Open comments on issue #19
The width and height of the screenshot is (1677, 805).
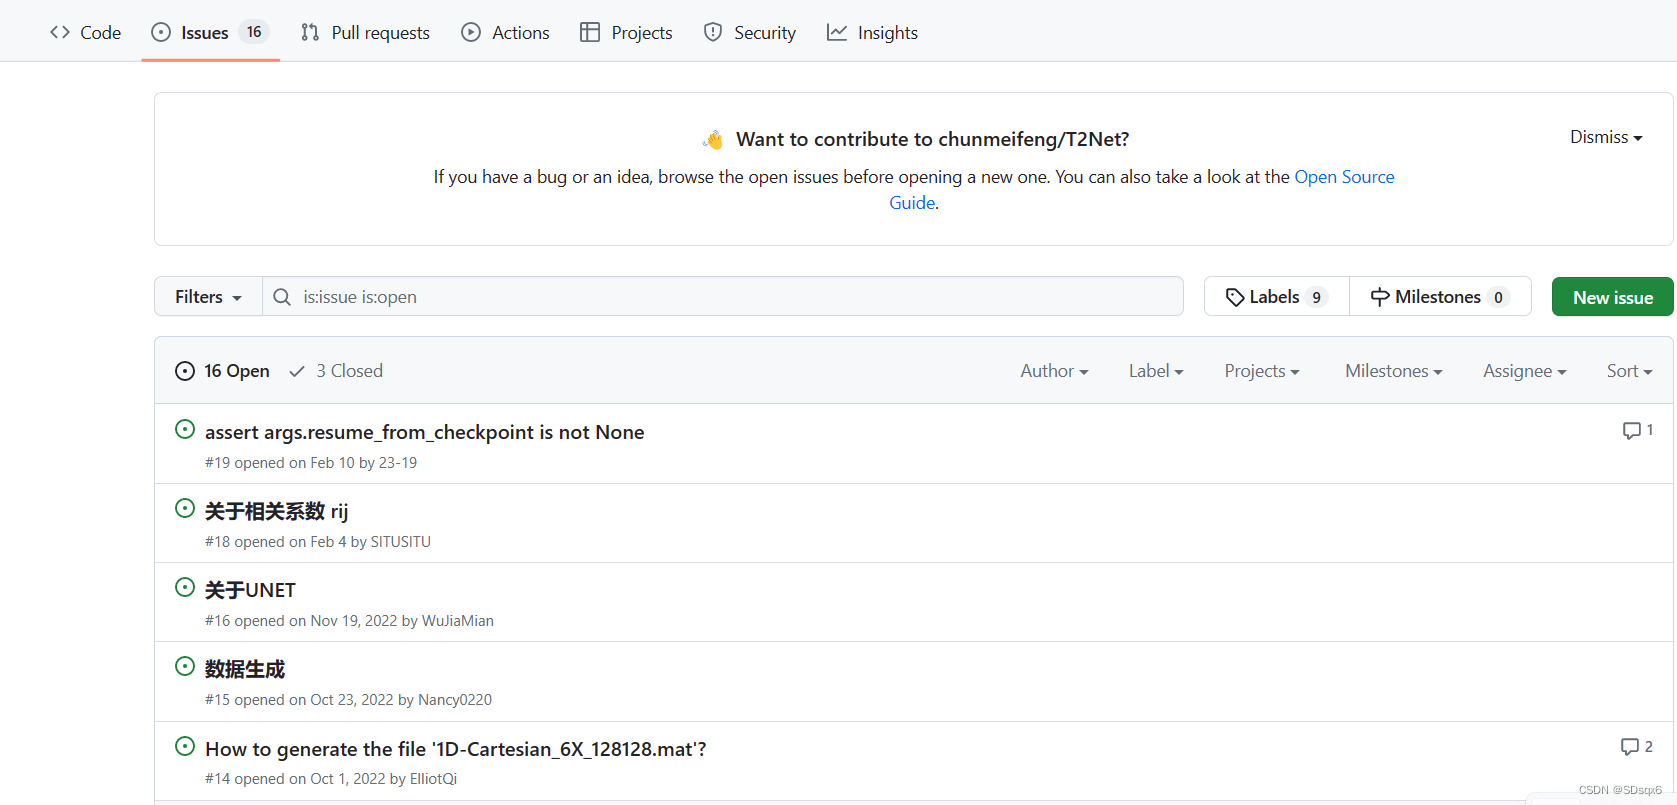(1638, 430)
